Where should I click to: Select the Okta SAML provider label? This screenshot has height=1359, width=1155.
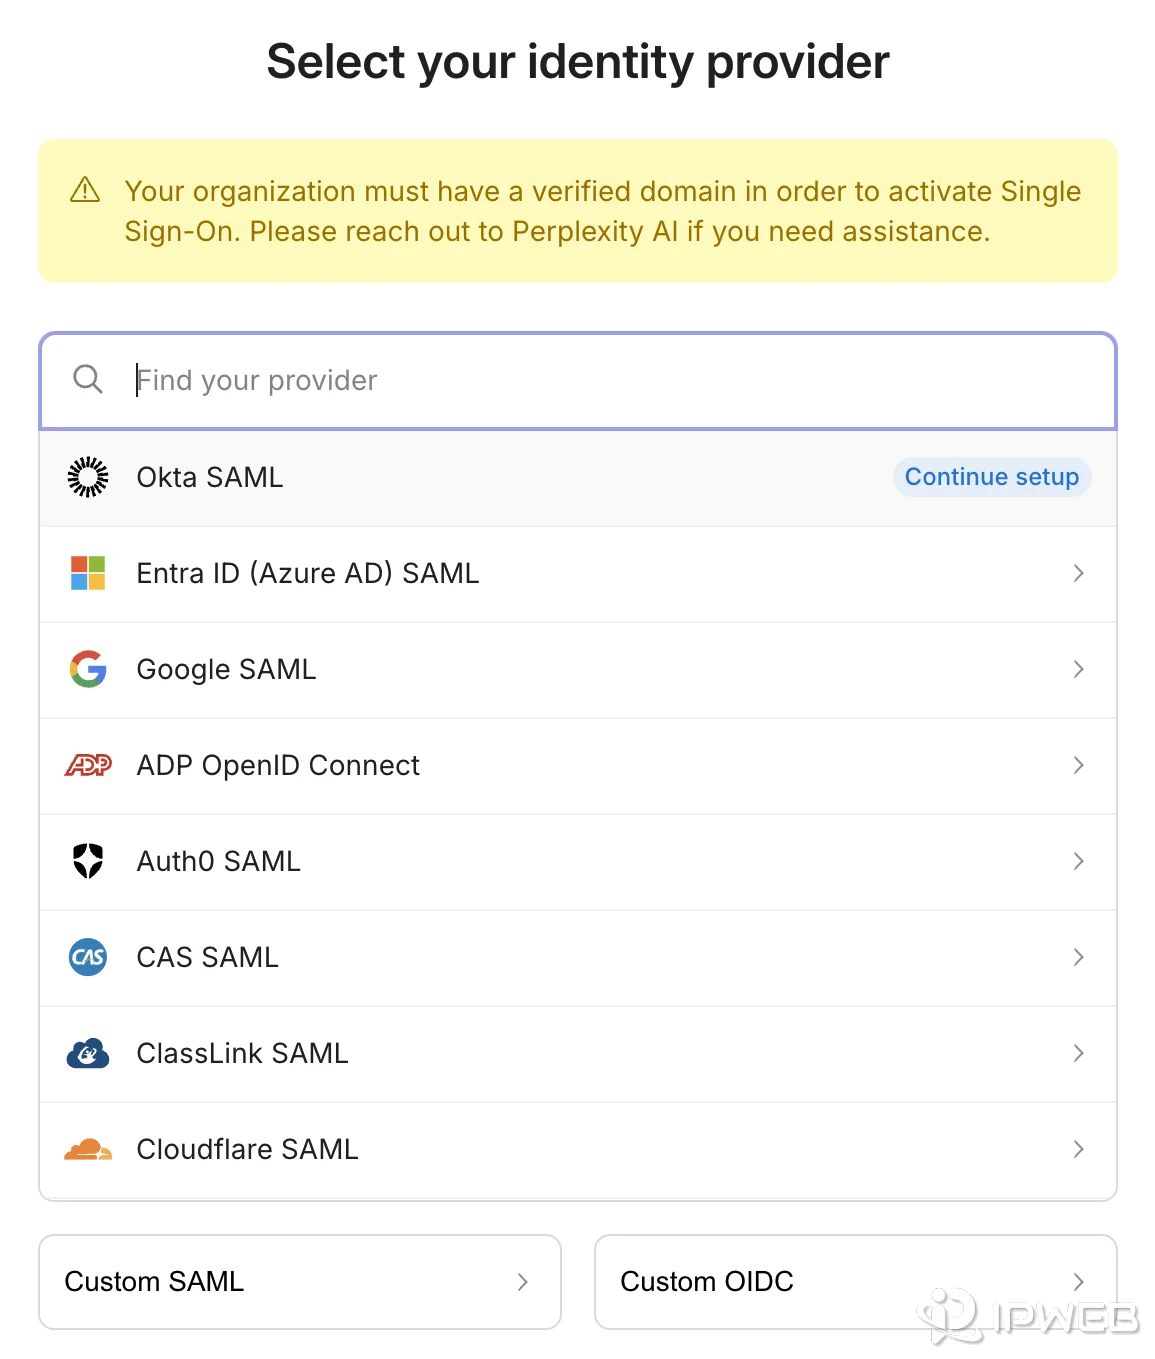coord(210,477)
